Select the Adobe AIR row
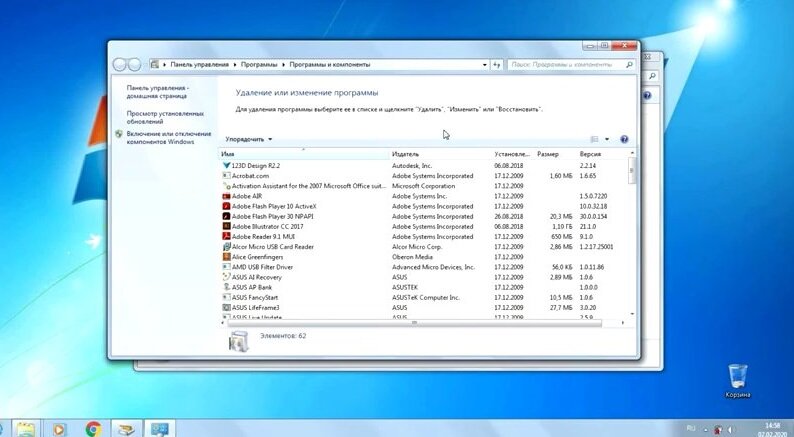Screen dimensions: 794x437 click(x=423, y=196)
